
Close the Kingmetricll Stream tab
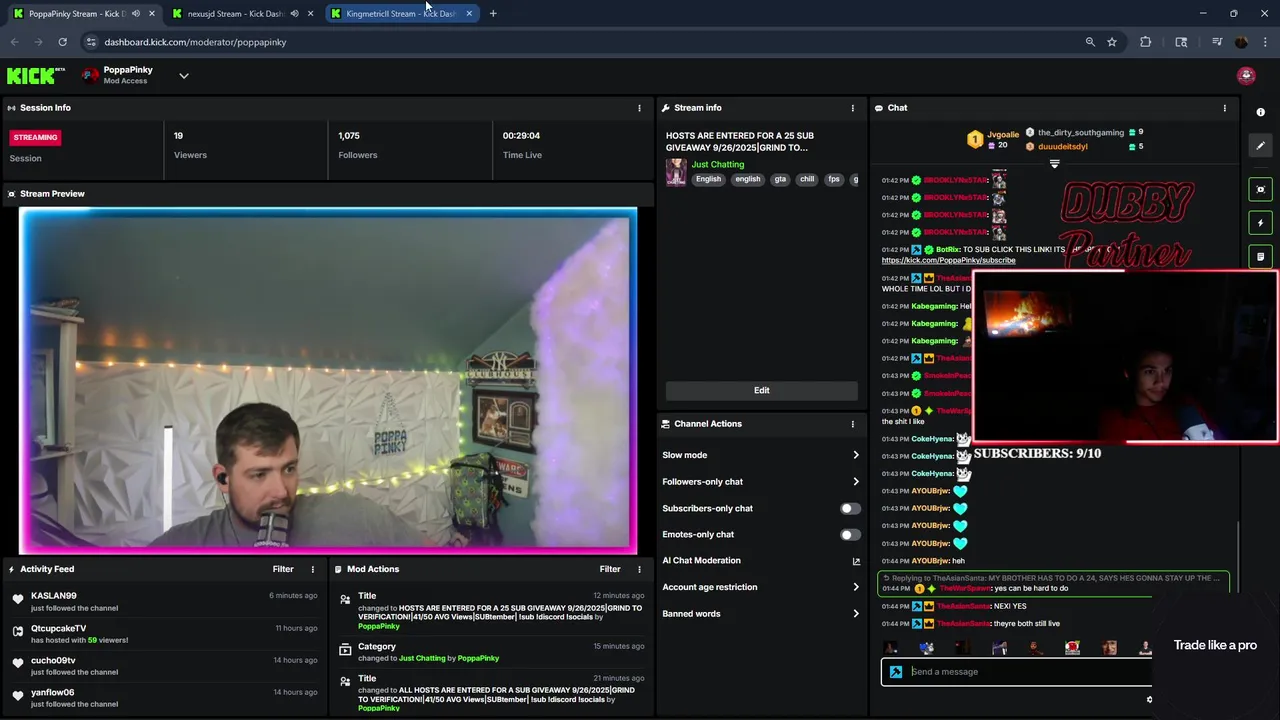(x=469, y=14)
